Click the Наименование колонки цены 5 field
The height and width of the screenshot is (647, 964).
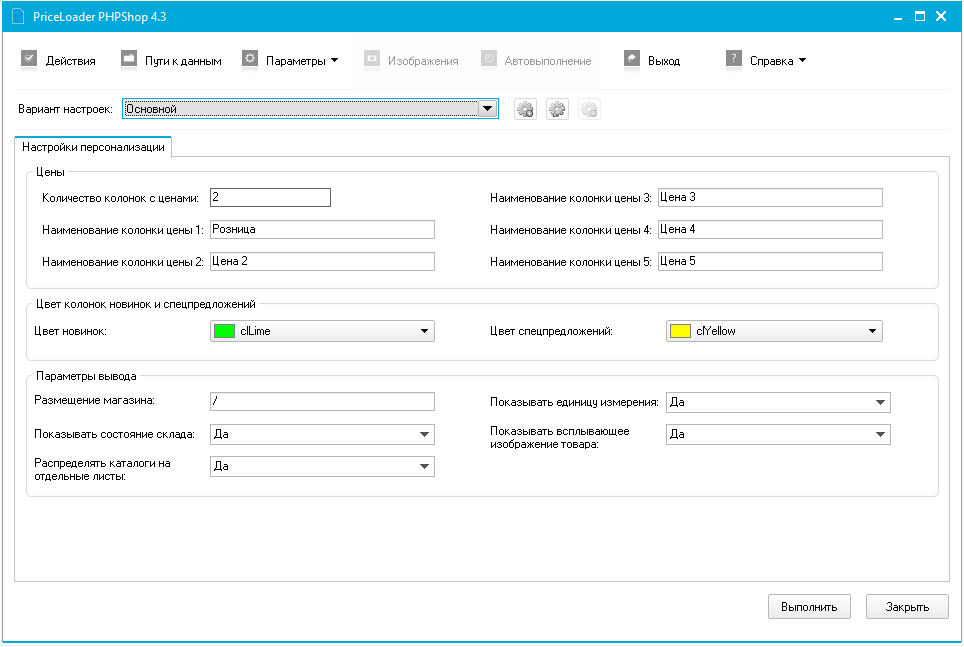[x=770, y=261]
